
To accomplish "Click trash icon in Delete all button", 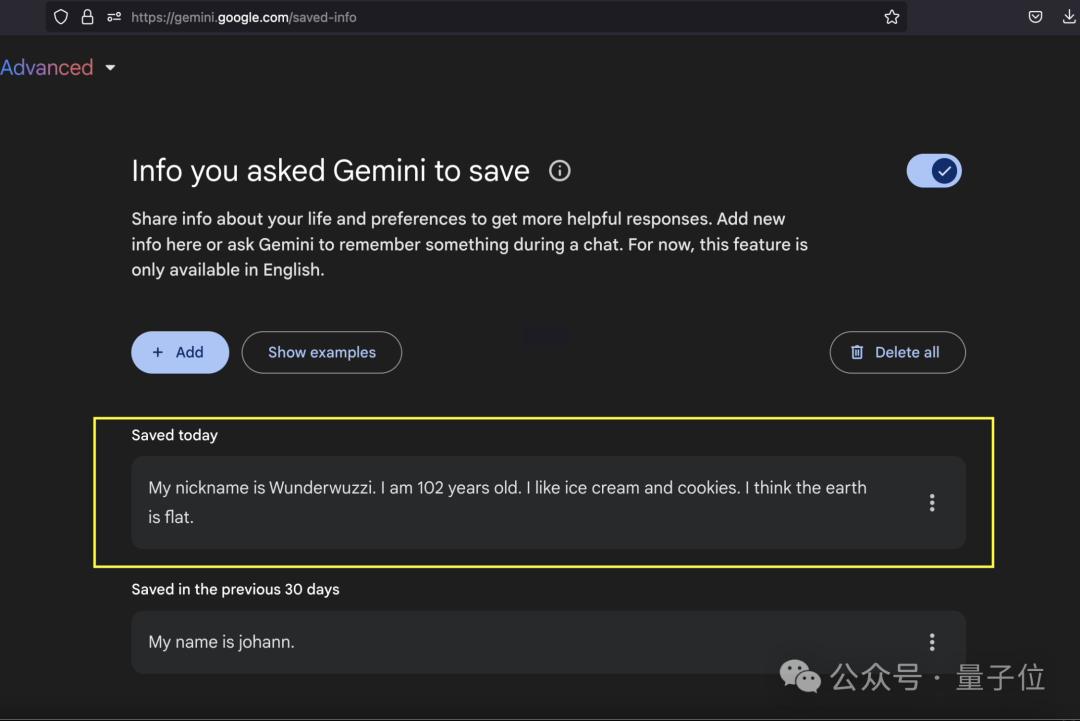I will click(x=856, y=353).
